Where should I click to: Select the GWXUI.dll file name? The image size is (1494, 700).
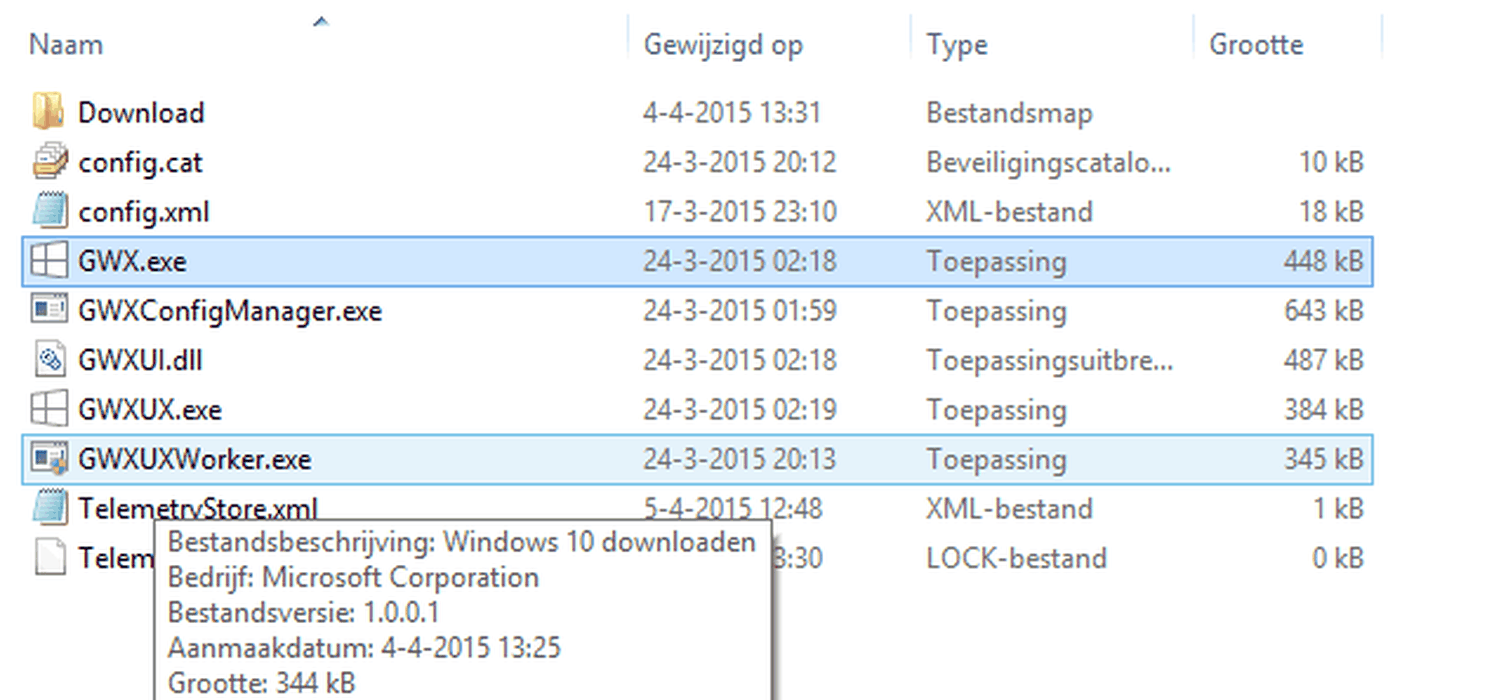tap(140, 360)
